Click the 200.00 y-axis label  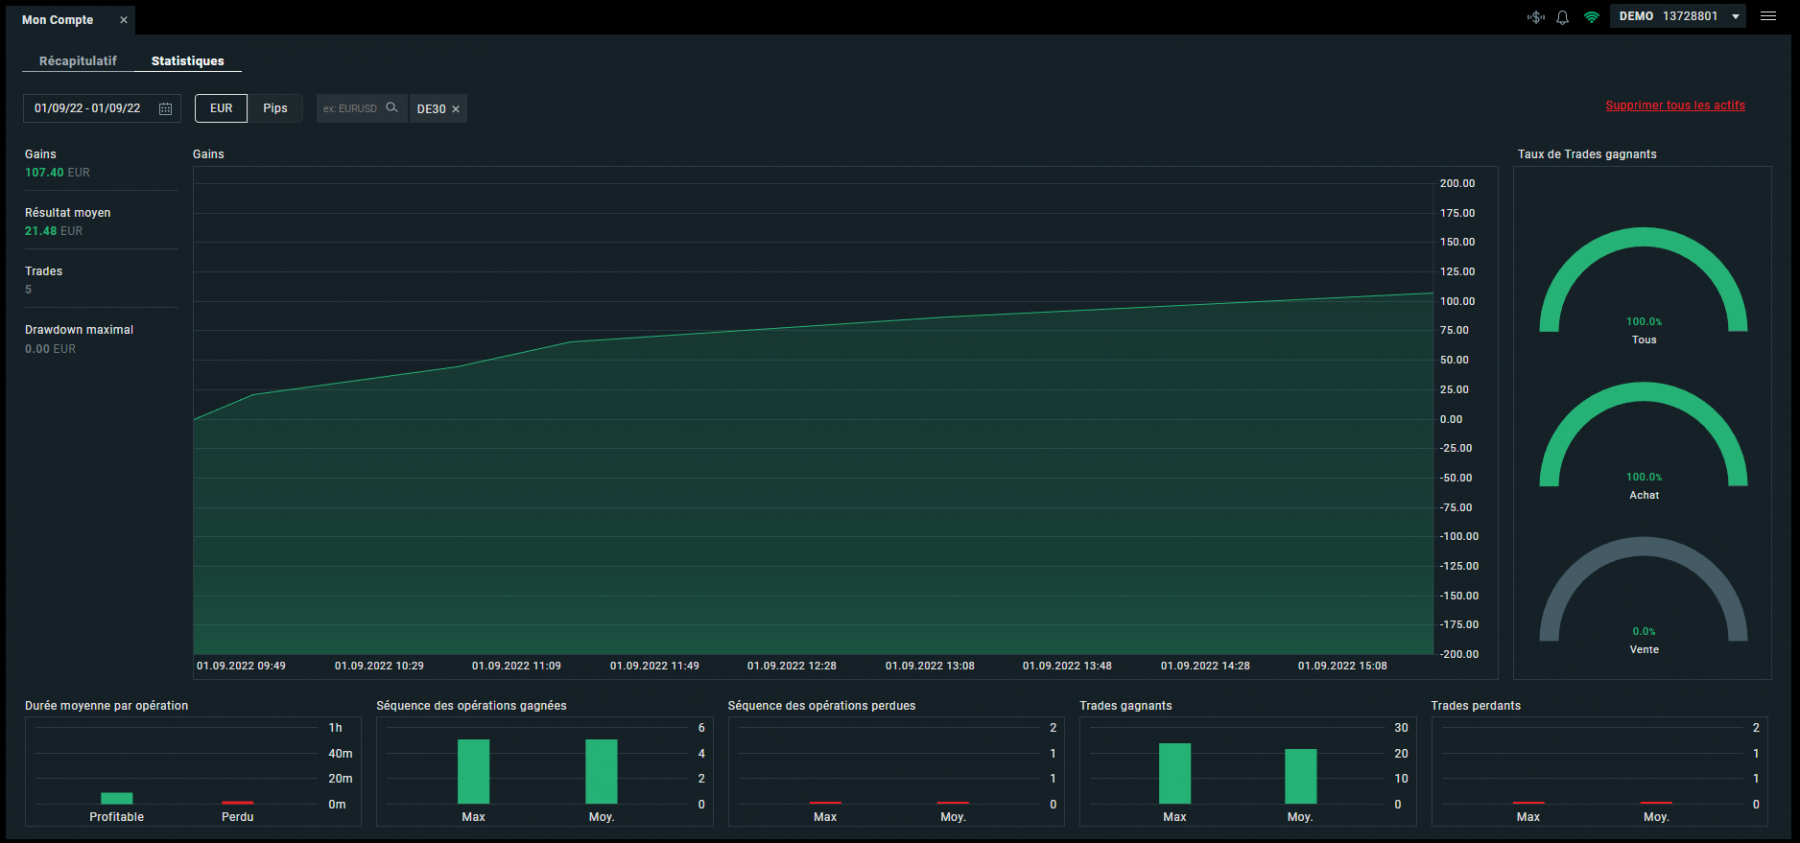point(1457,184)
